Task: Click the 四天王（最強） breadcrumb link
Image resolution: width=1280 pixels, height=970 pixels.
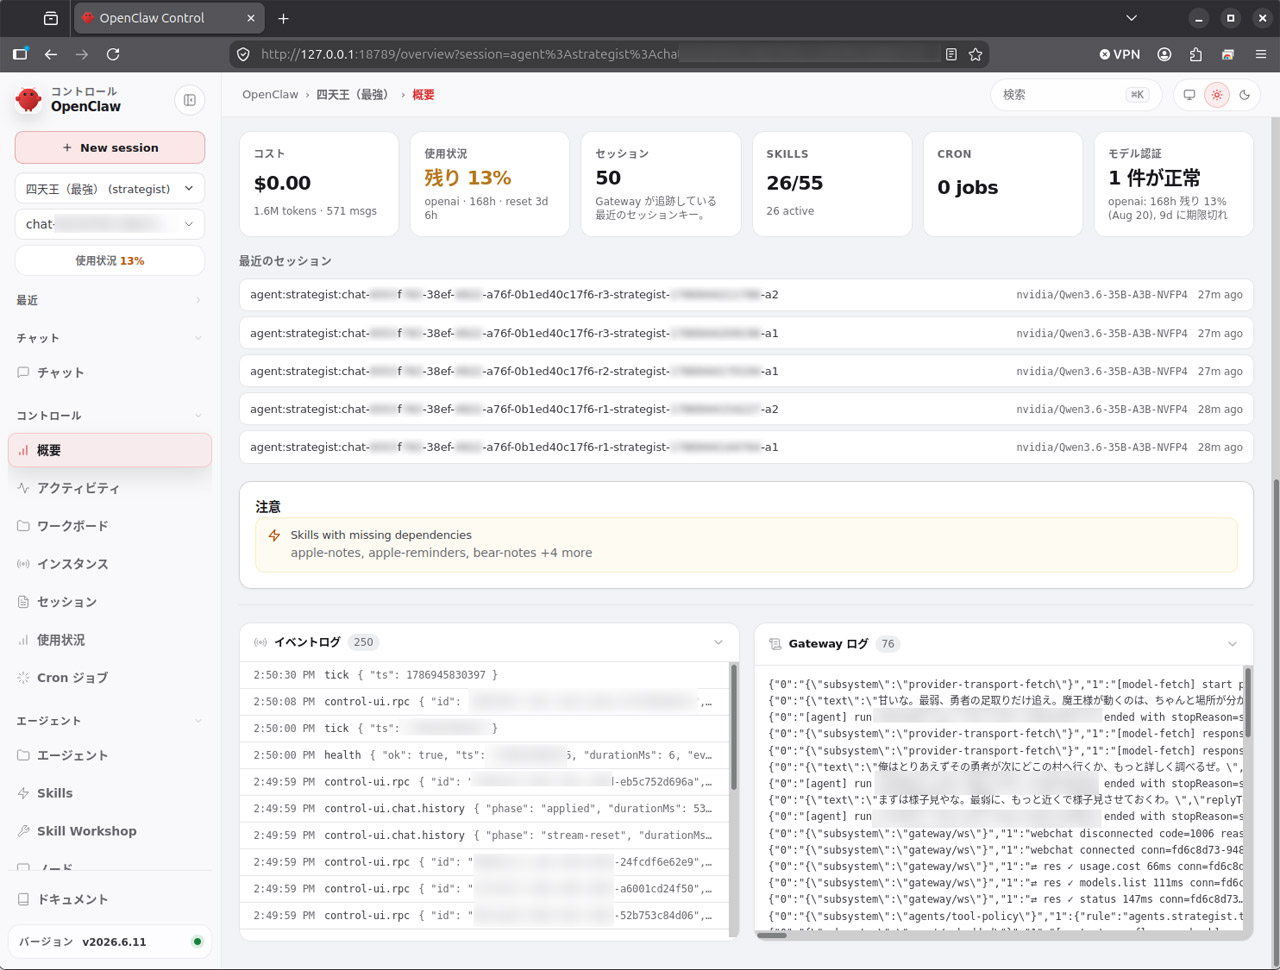Action: 352,95
